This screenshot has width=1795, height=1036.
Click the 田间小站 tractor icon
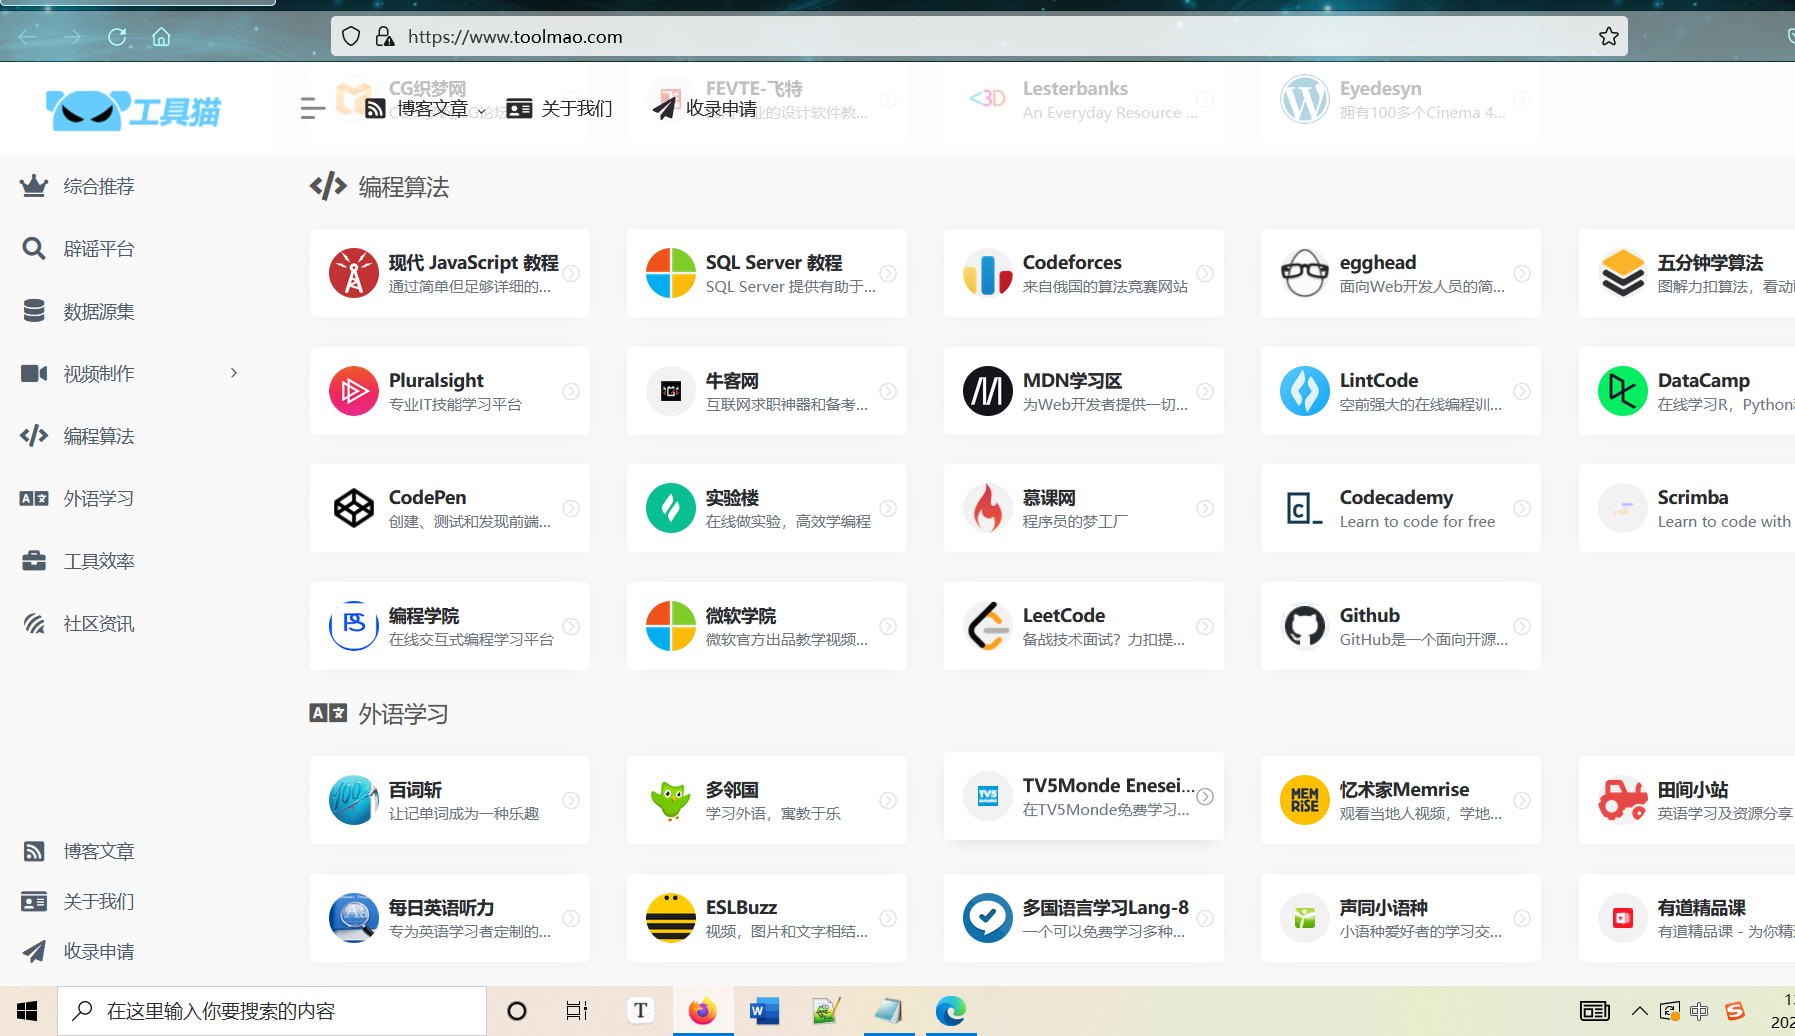pyautogui.click(x=1623, y=800)
